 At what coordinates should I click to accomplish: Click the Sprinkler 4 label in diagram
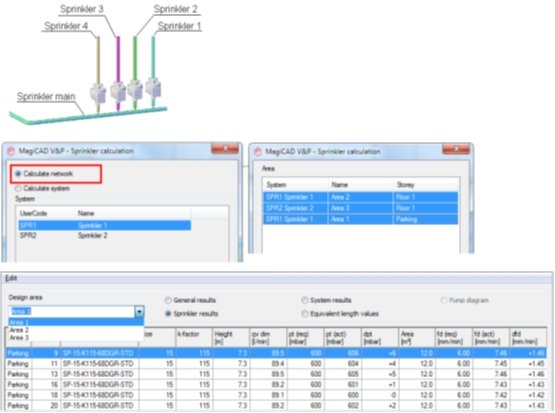click(66, 26)
